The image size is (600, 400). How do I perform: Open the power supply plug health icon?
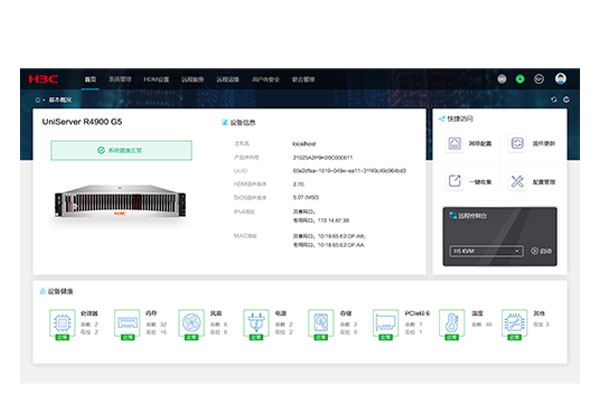(256, 324)
